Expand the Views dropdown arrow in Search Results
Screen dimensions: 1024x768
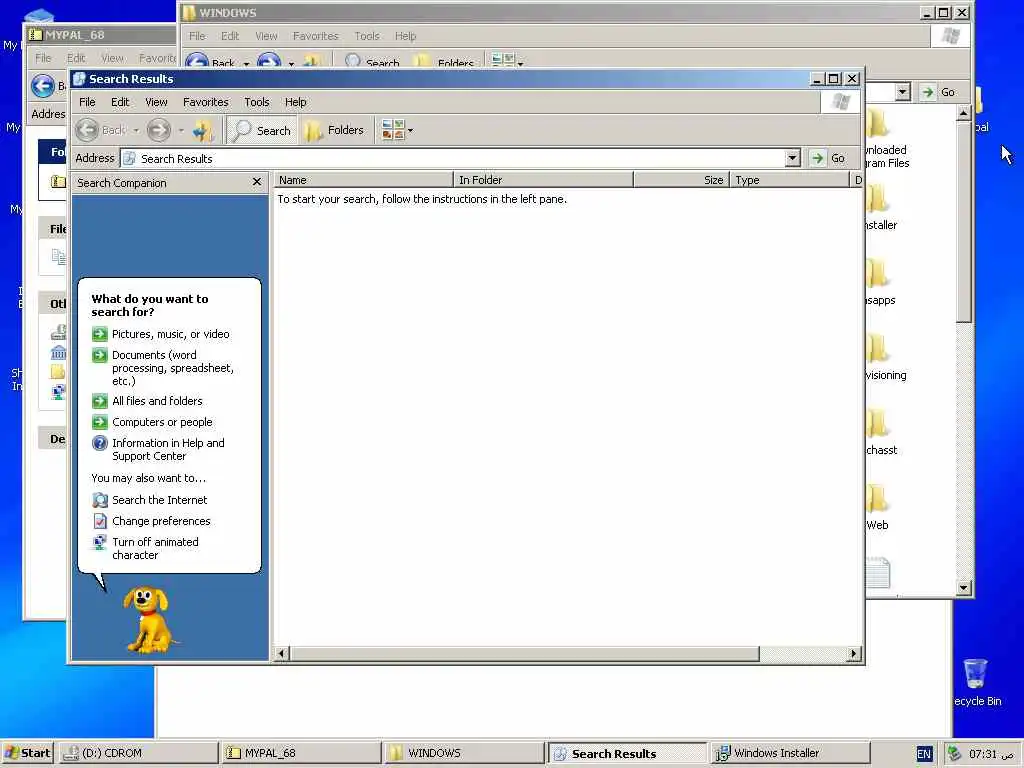pos(410,131)
